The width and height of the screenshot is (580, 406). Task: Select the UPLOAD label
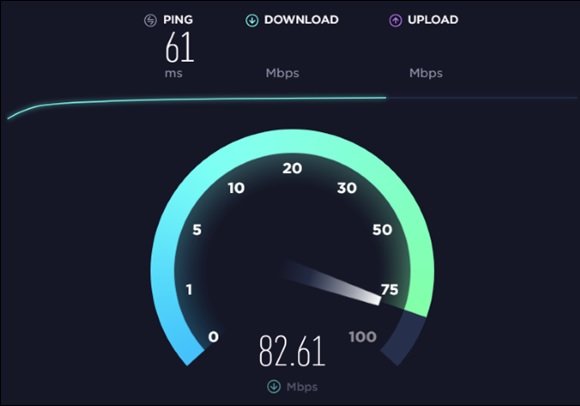[433, 20]
